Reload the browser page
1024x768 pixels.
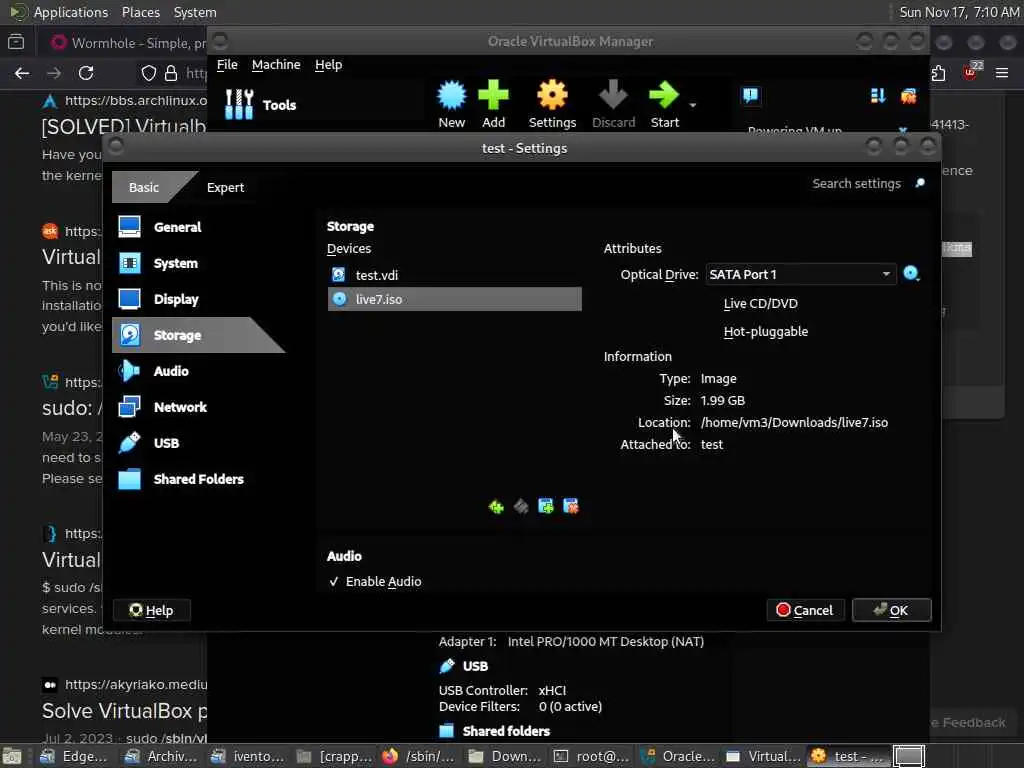coord(86,73)
